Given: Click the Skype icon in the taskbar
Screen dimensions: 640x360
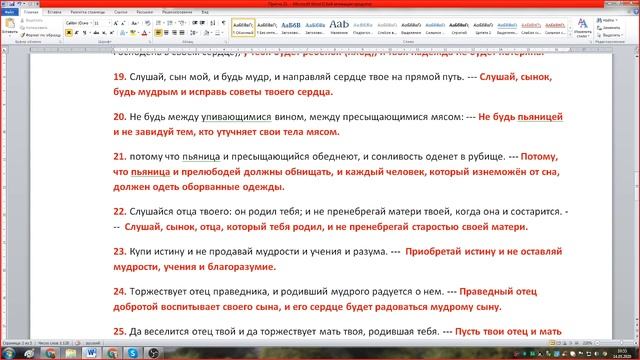Looking at the screenshot, I should point(133,353).
